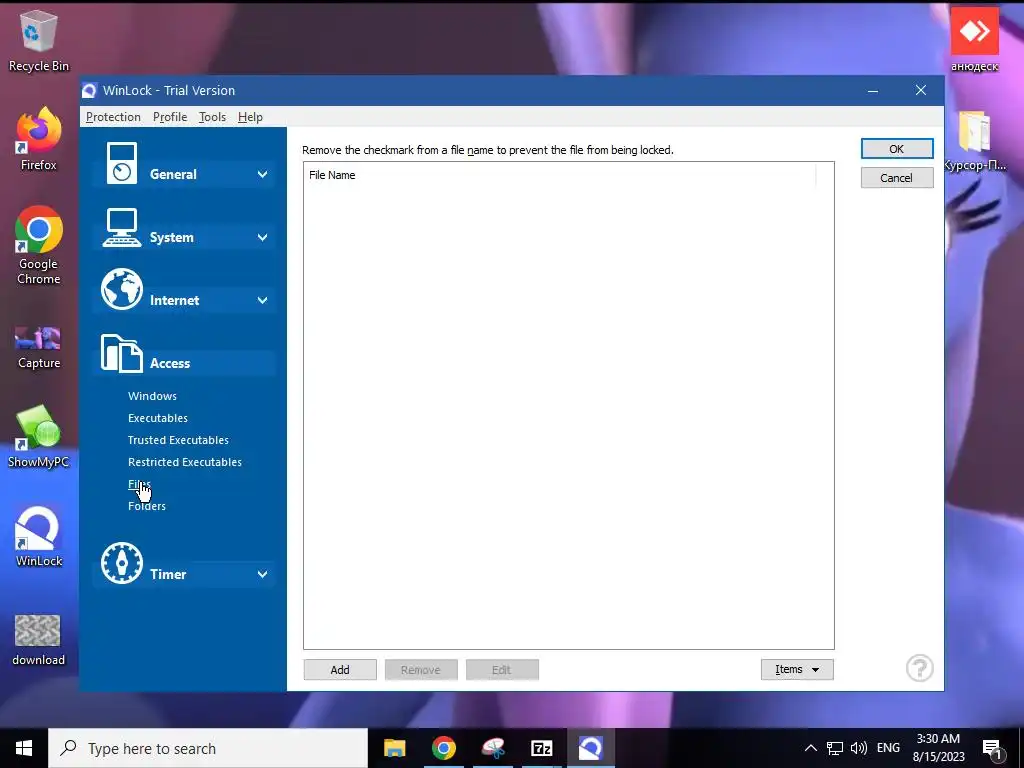
Task: Open the Tools menu
Action: point(212,117)
